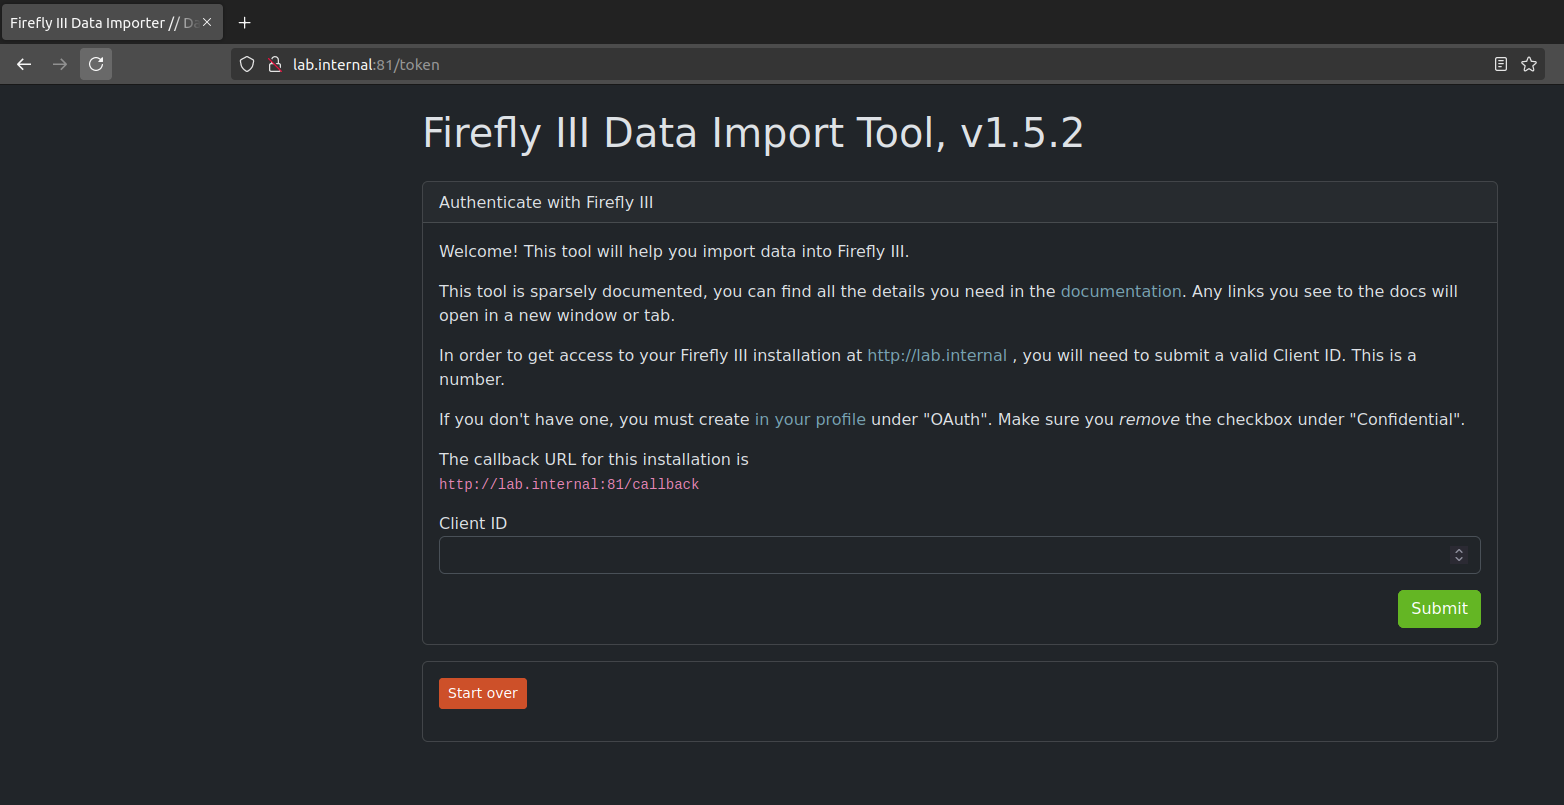Viewport: 1564px width, 805px height.
Task: Bookmark this page with the star icon
Action: pos(1528,65)
